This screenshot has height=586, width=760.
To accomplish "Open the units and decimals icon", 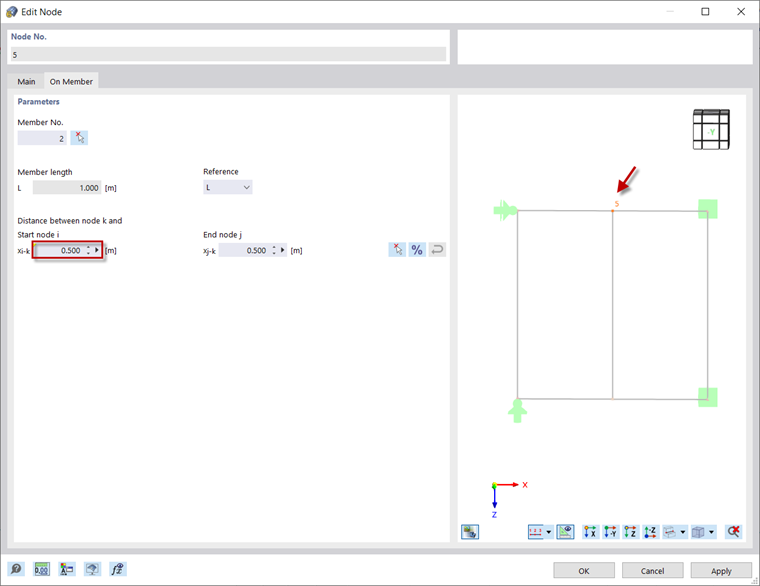I will [x=42, y=569].
